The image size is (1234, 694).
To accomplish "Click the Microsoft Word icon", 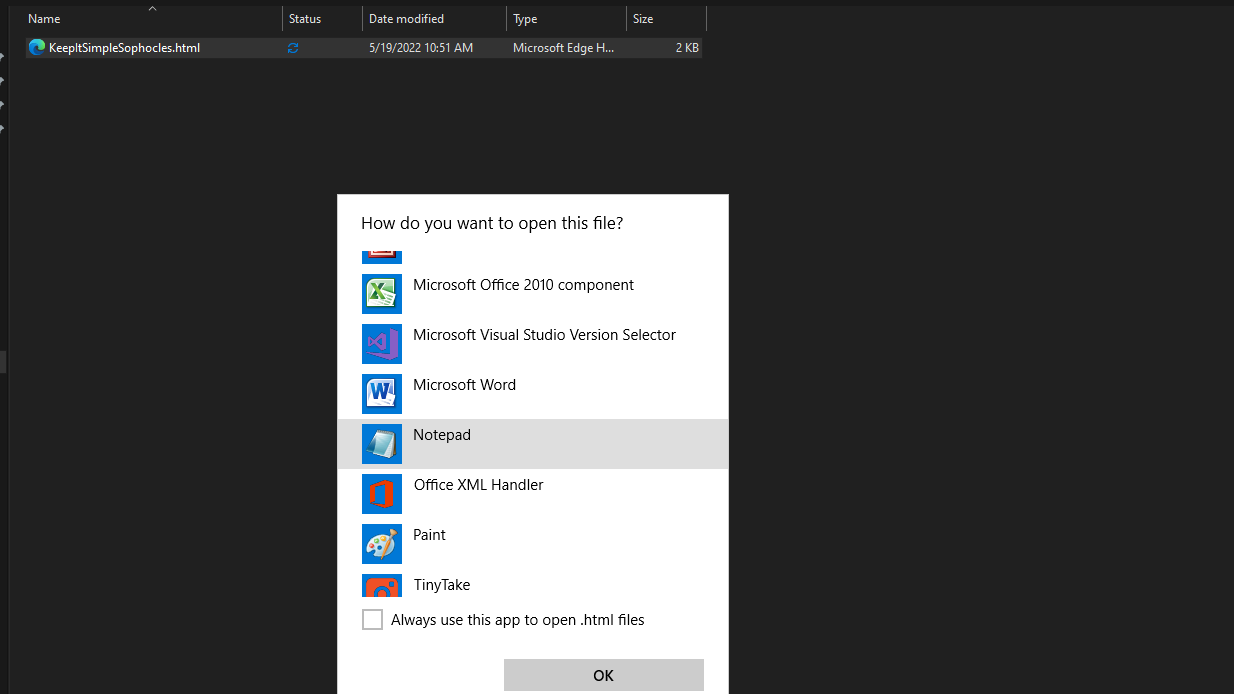I will tap(382, 394).
